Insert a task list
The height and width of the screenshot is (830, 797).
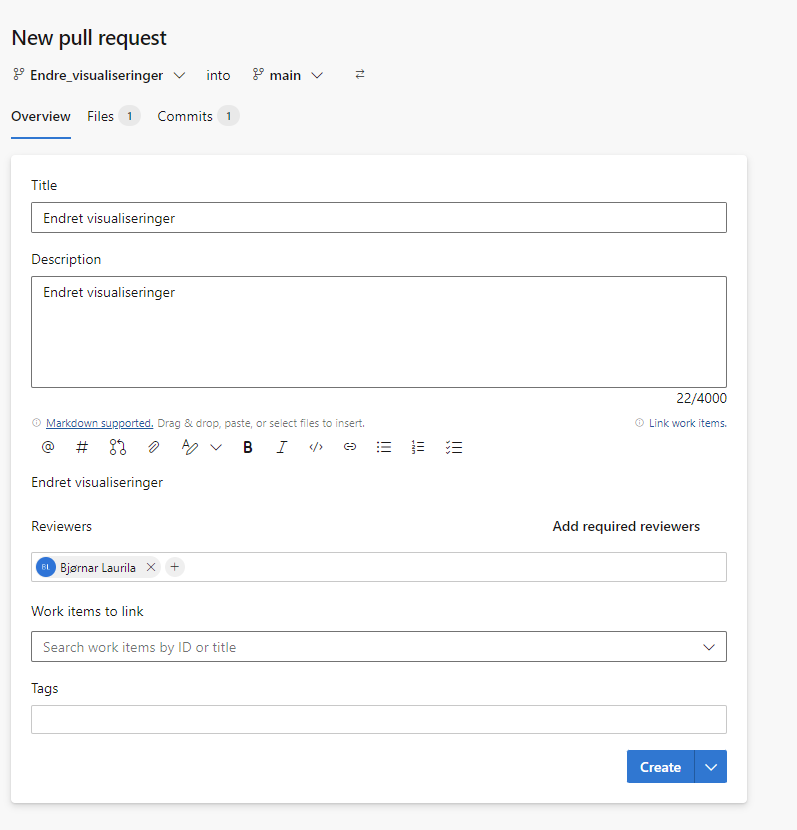(x=454, y=447)
